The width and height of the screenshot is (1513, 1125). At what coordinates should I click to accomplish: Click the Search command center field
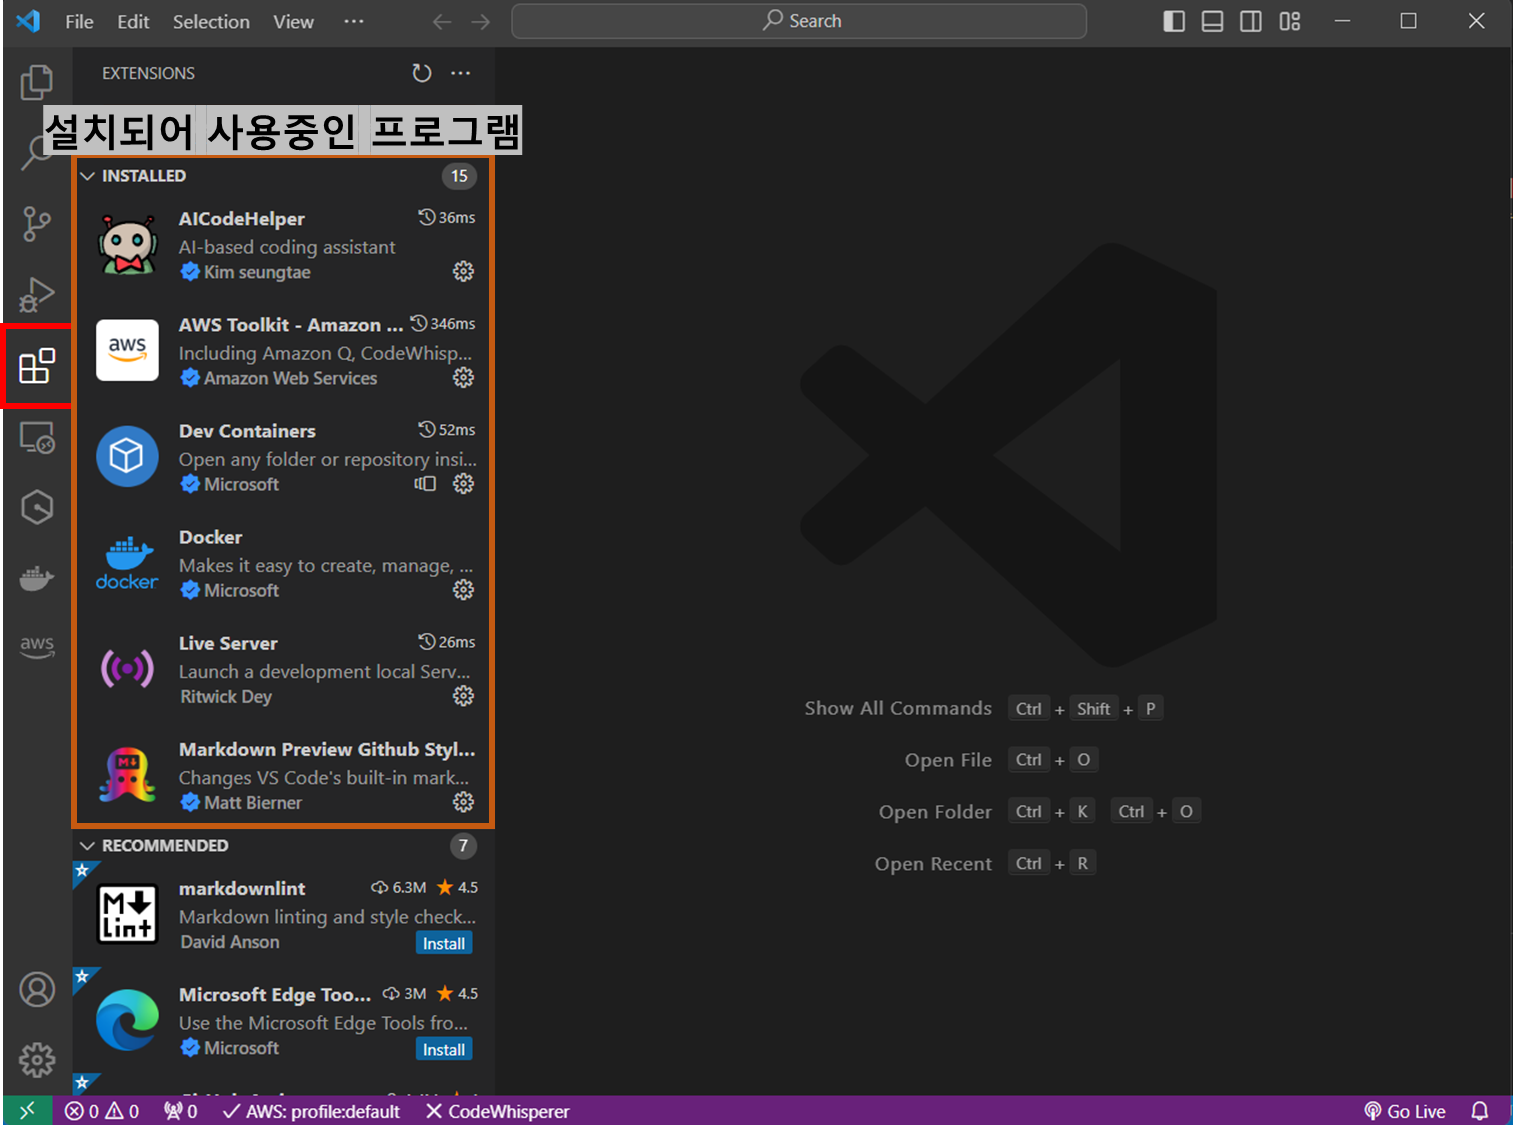pyautogui.click(x=799, y=21)
